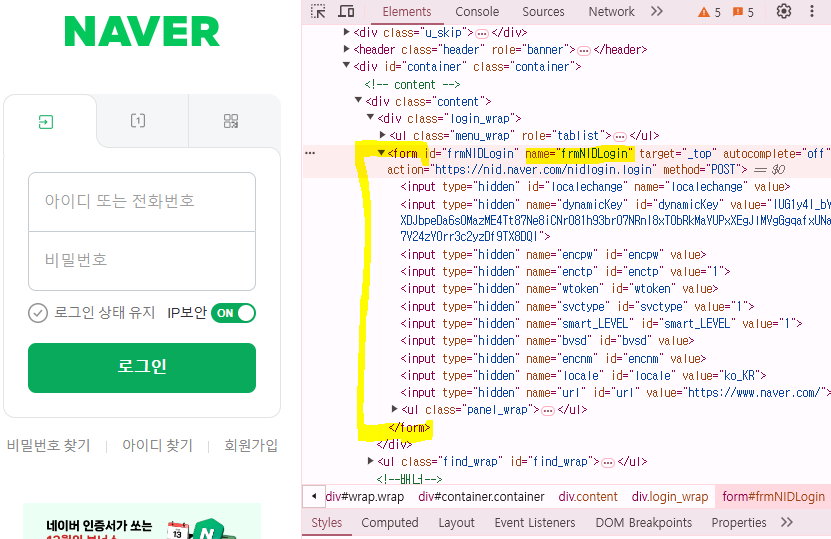Screen dimensions: 831x539
Task: Select the hidden input named wtoken
Action: (x=559, y=289)
